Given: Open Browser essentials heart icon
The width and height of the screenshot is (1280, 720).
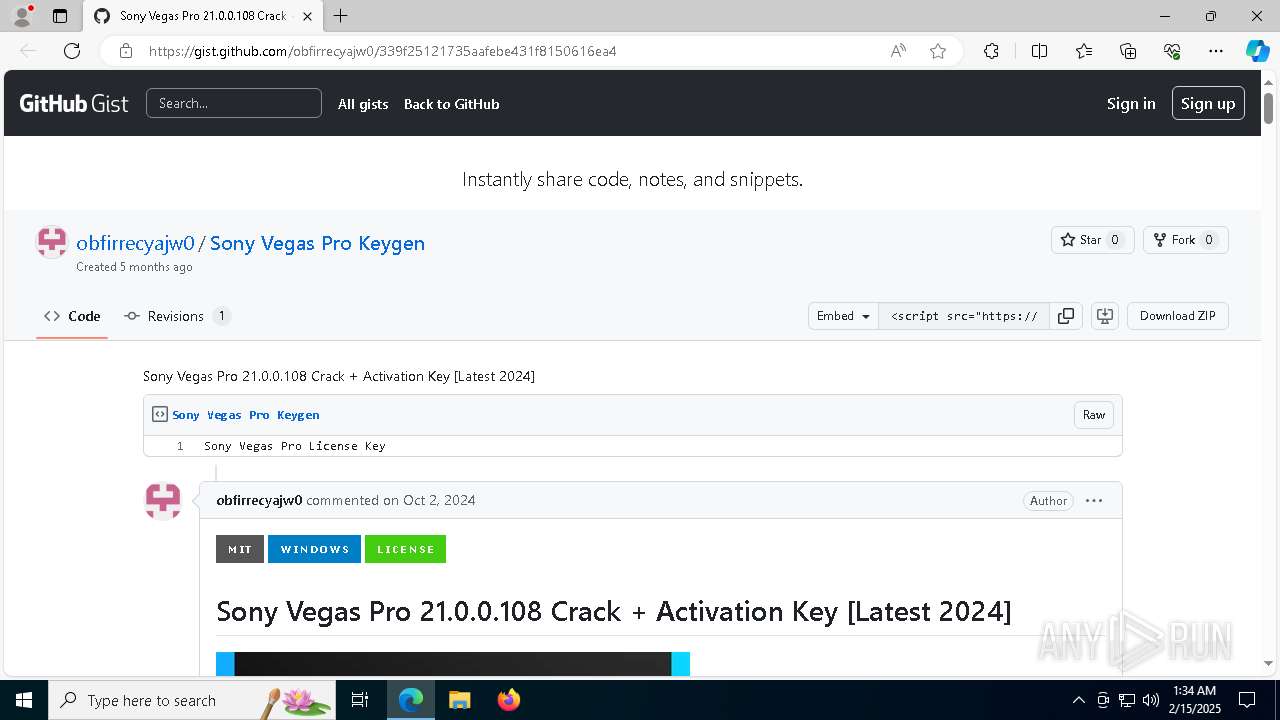Looking at the screenshot, I should pos(1172,51).
